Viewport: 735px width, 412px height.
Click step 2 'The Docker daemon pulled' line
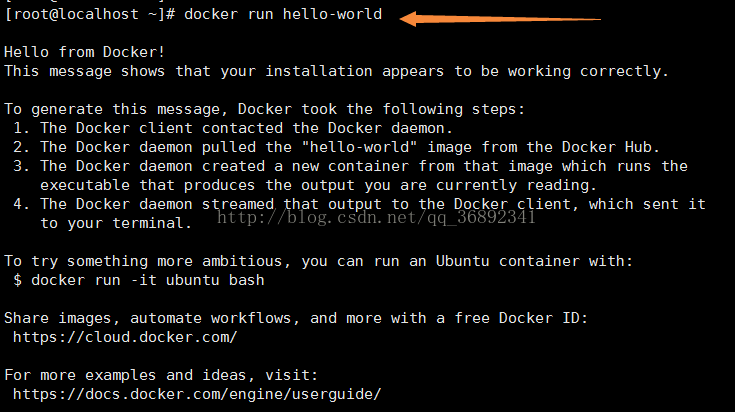[x=336, y=147]
